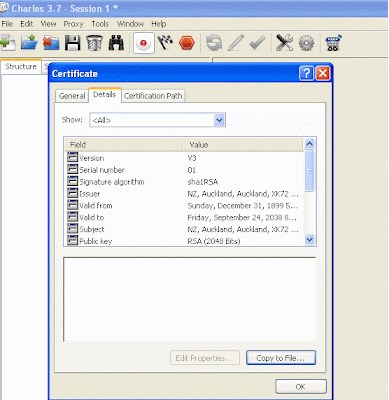Select the Public key field row
Viewport: 389px width, 400px height.
184,241
